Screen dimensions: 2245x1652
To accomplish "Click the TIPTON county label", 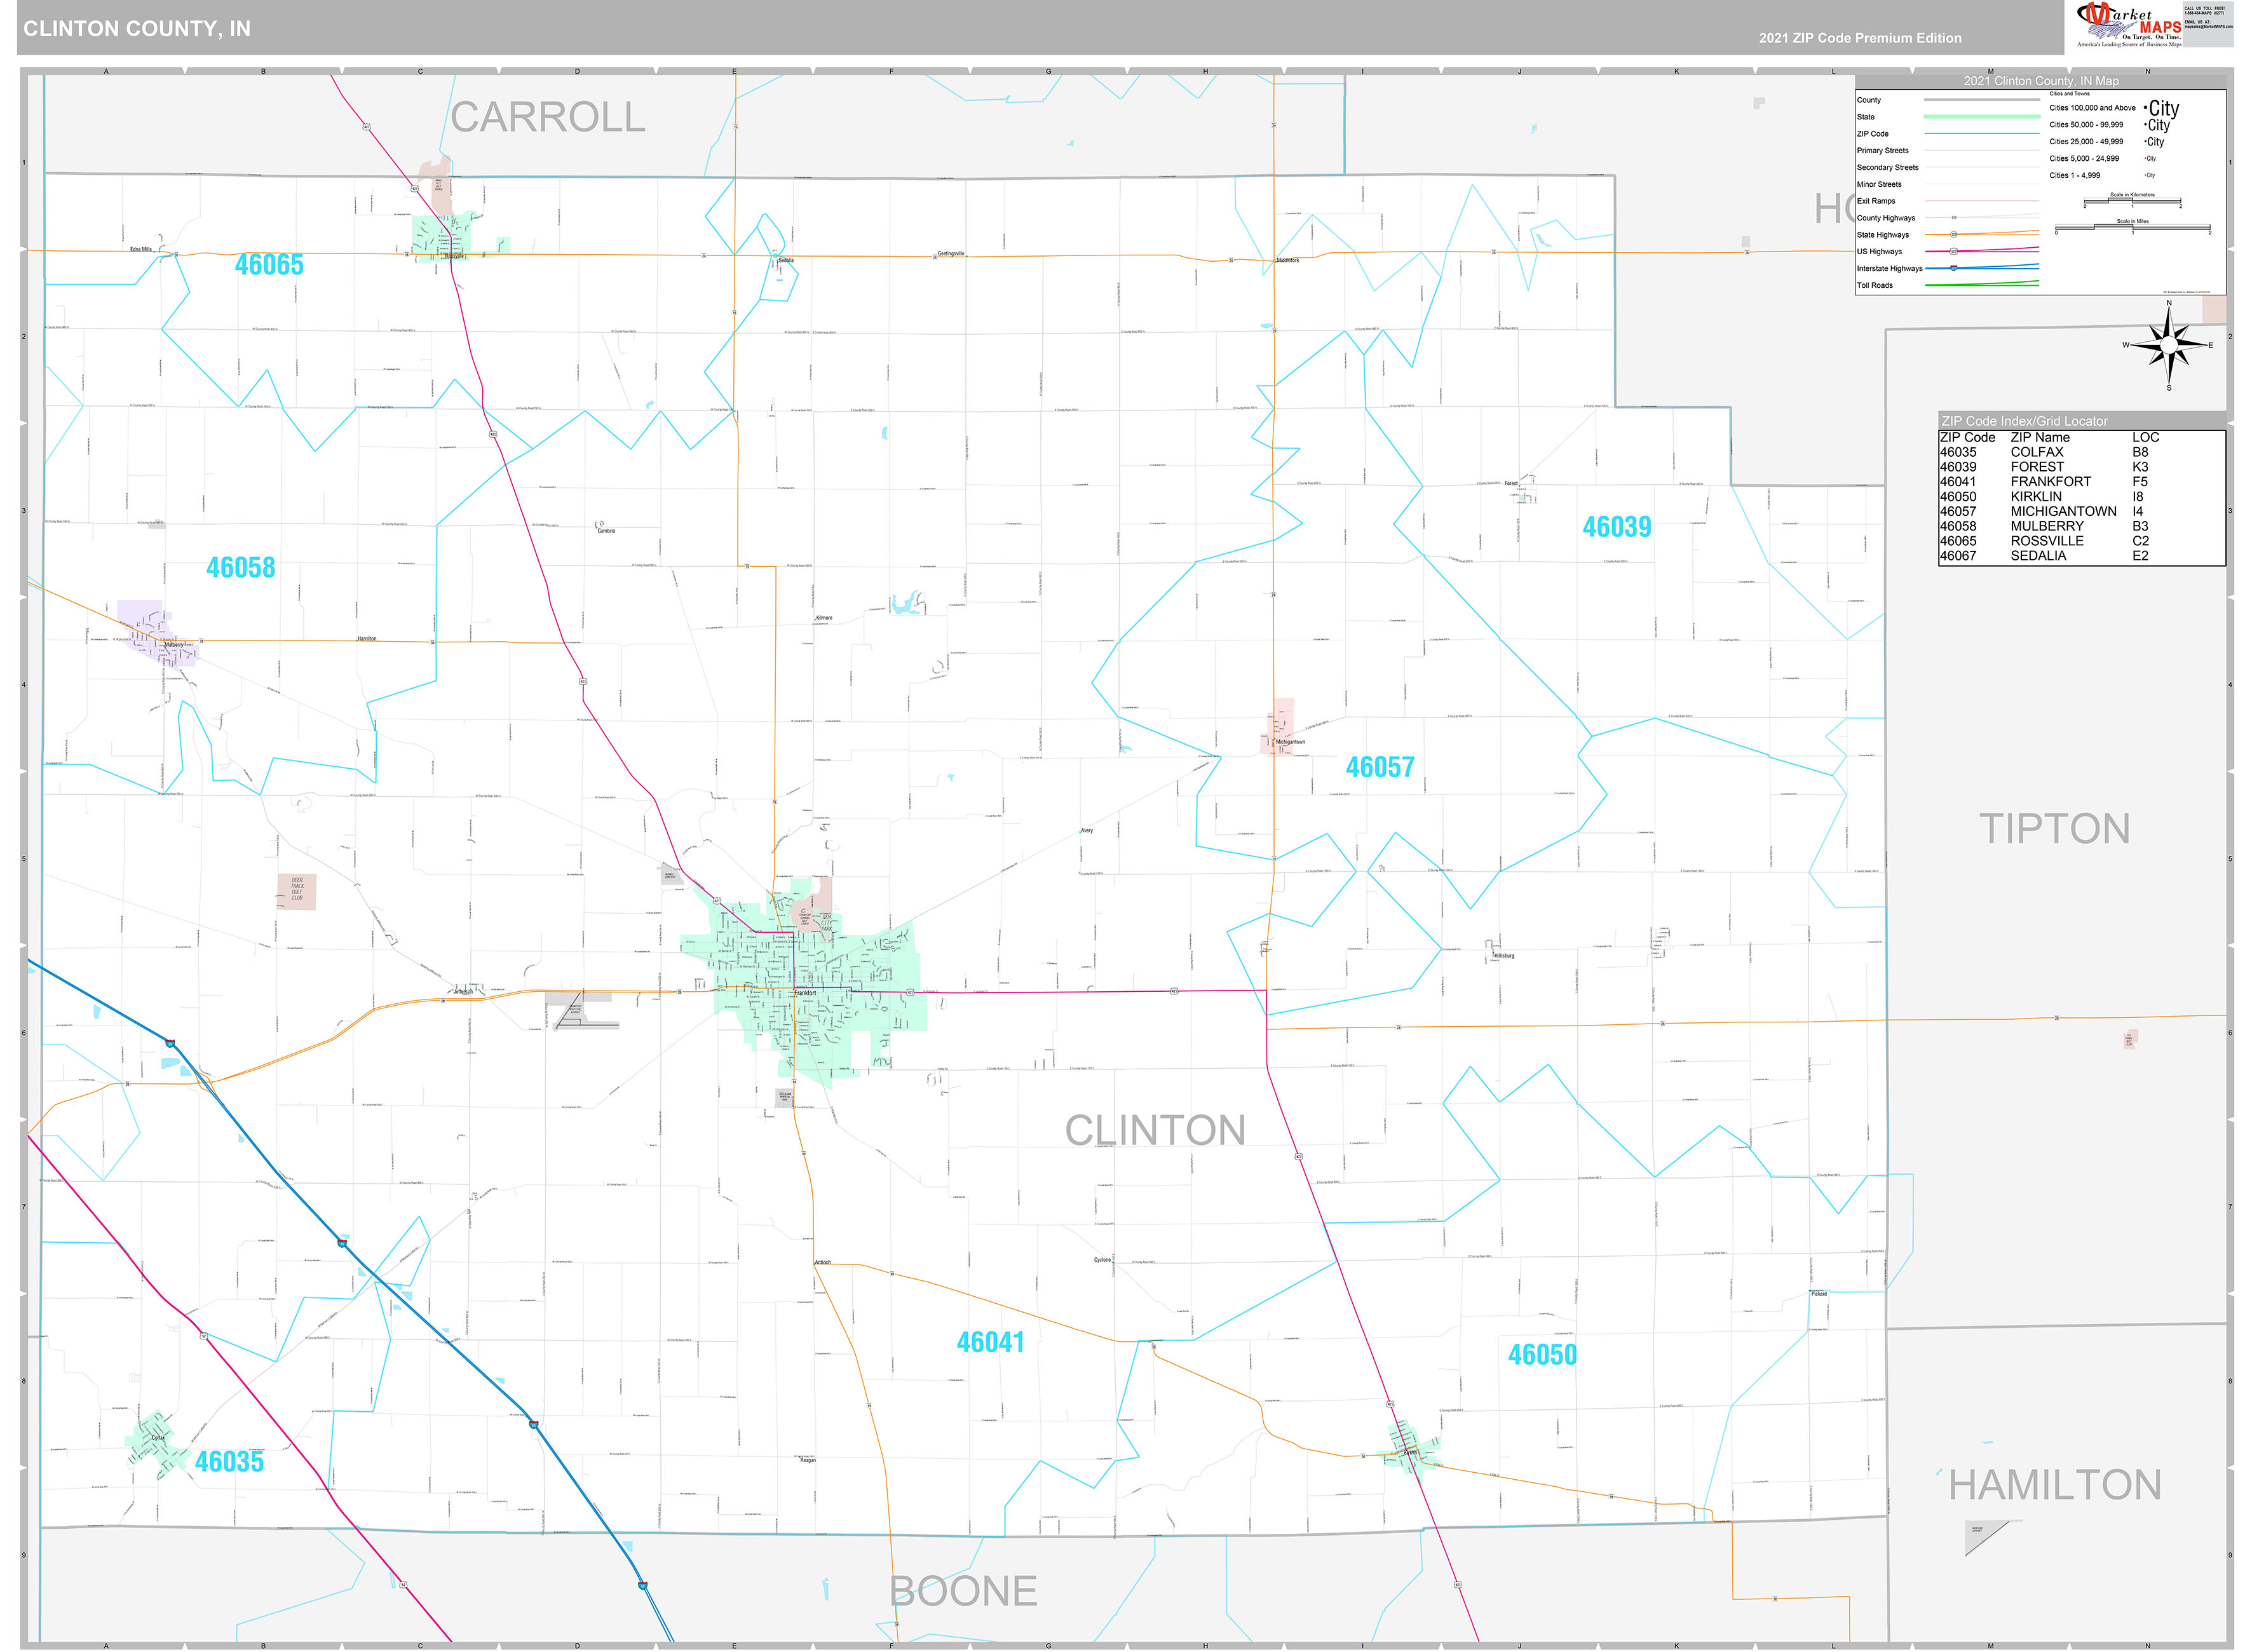I will pyautogui.click(x=2054, y=829).
